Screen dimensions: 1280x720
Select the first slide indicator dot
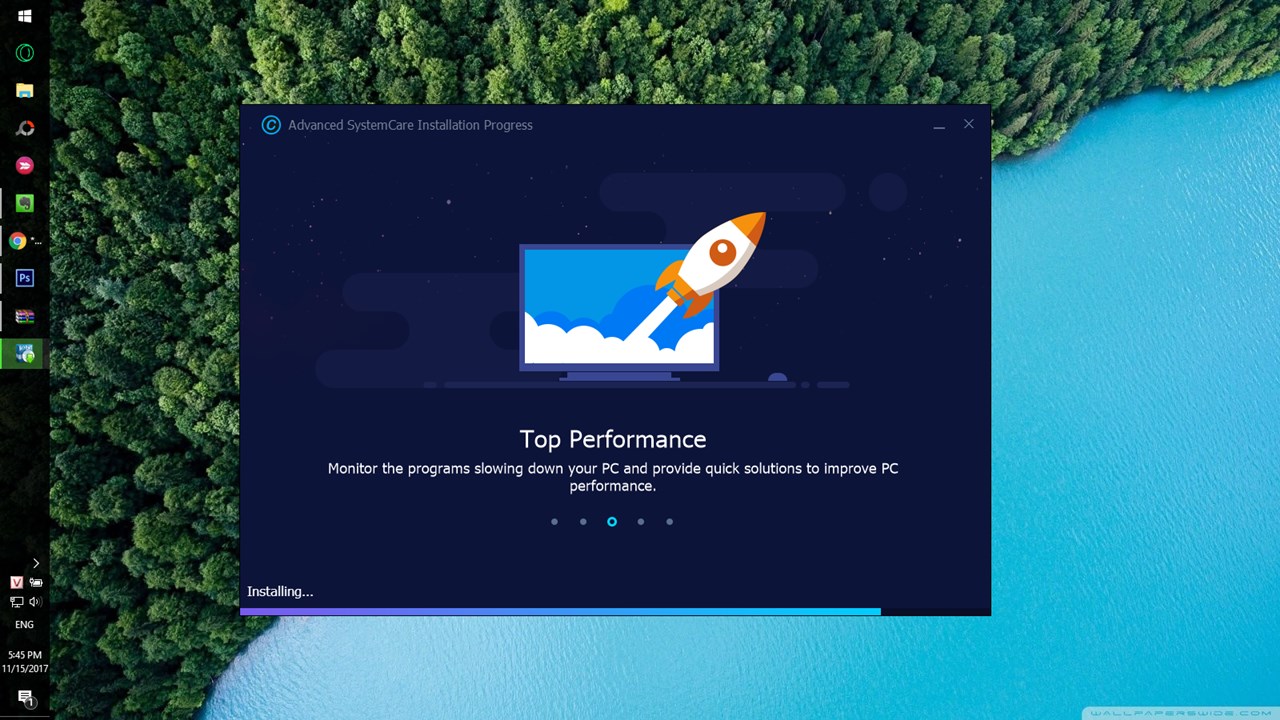(x=554, y=521)
